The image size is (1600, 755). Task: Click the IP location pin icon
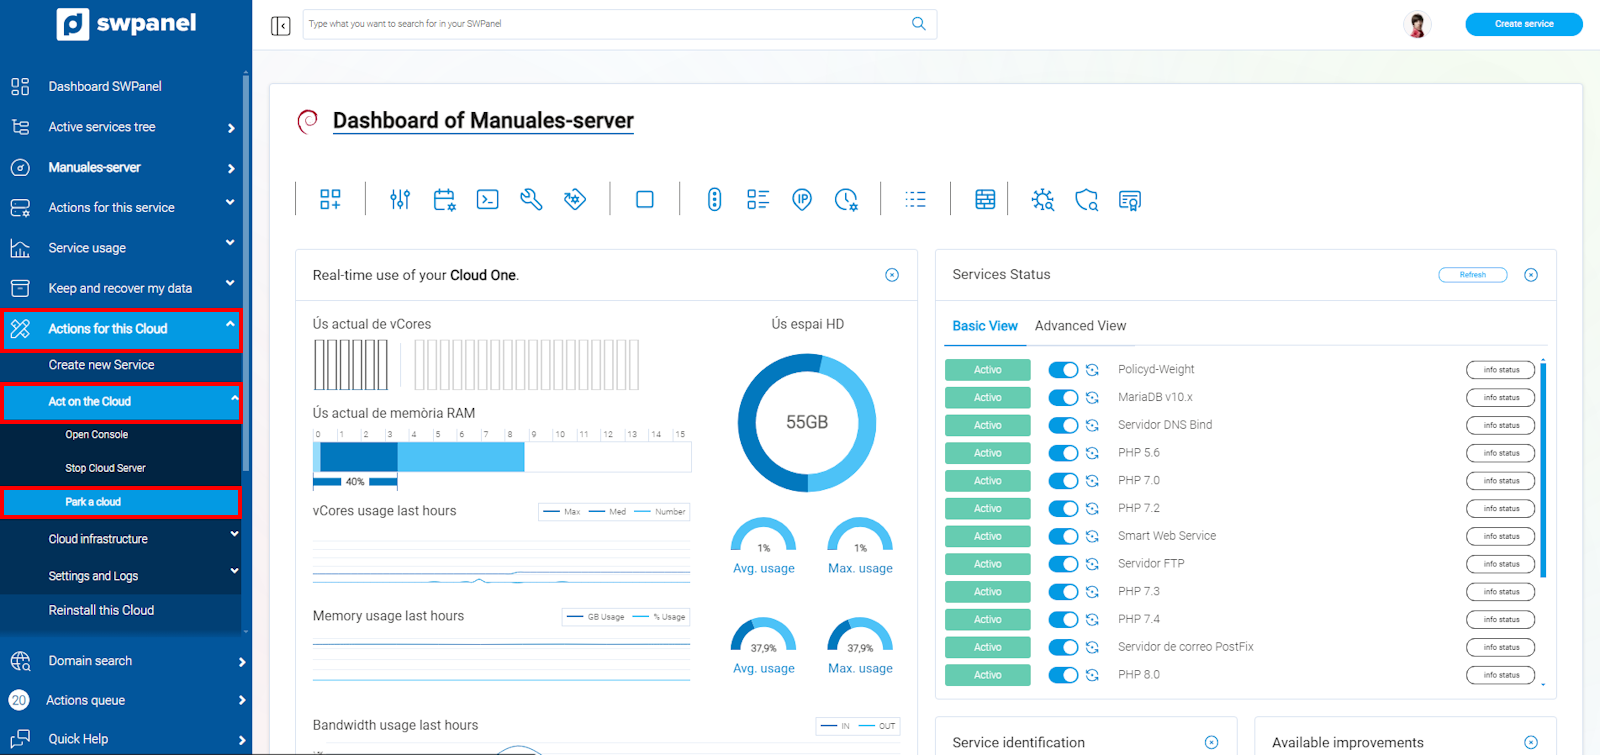(x=802, y=199)
